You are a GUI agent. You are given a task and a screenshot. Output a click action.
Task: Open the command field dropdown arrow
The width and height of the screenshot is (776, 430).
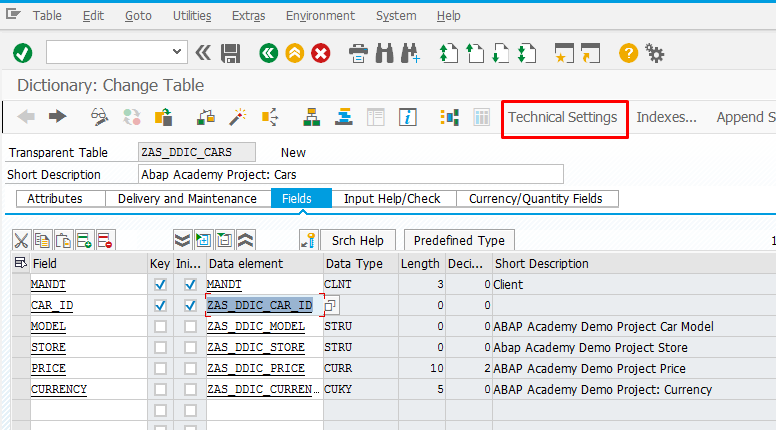coord(177,52)
